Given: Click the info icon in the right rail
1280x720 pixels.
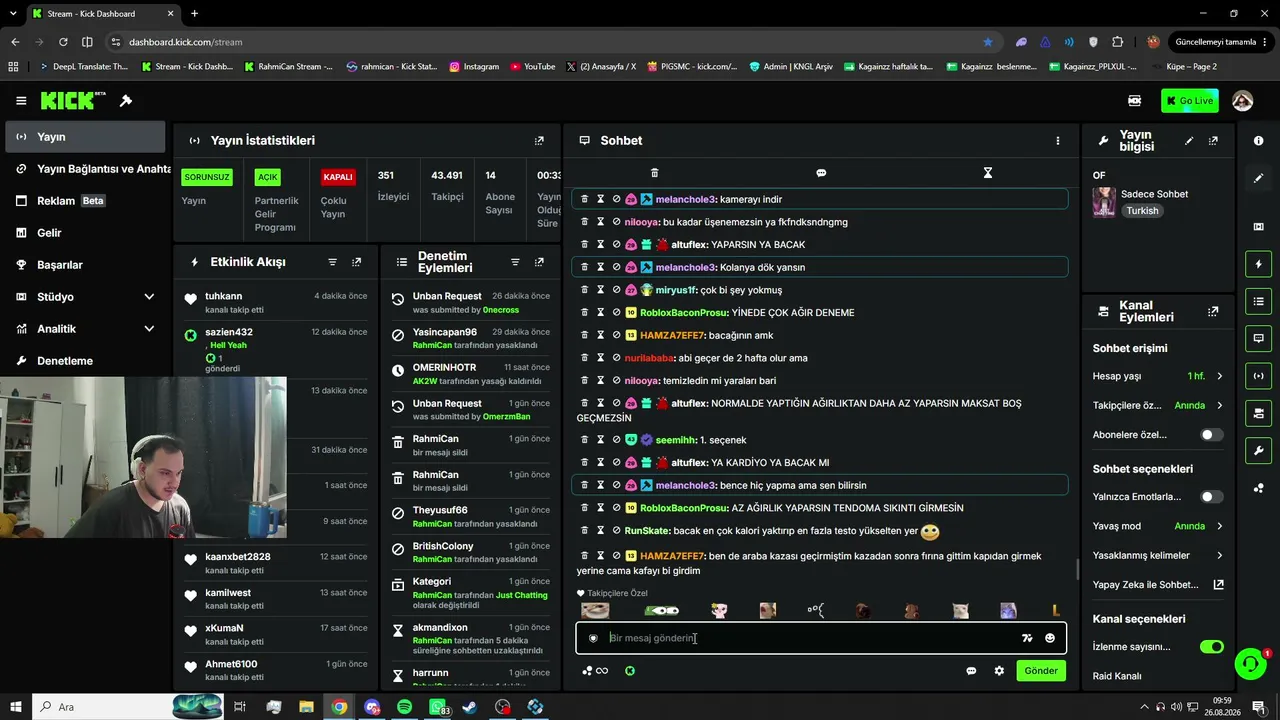Looking at the screenshot, I should pos(1258,141).
